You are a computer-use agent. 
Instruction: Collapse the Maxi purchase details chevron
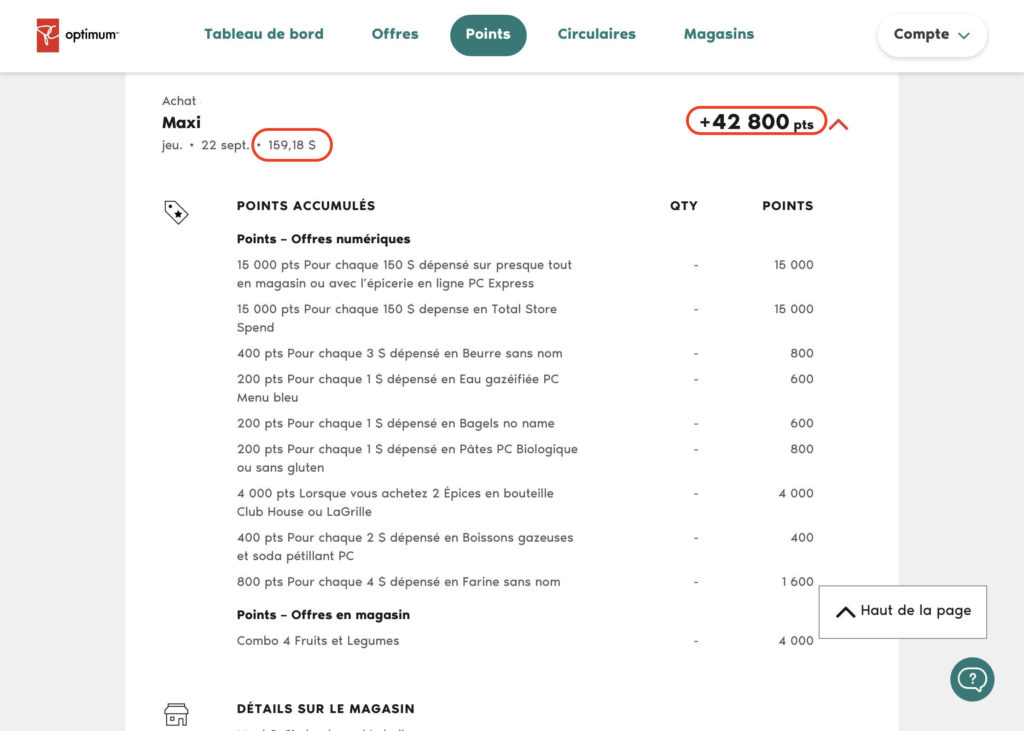pyautogui.click(x=839, y=125)
